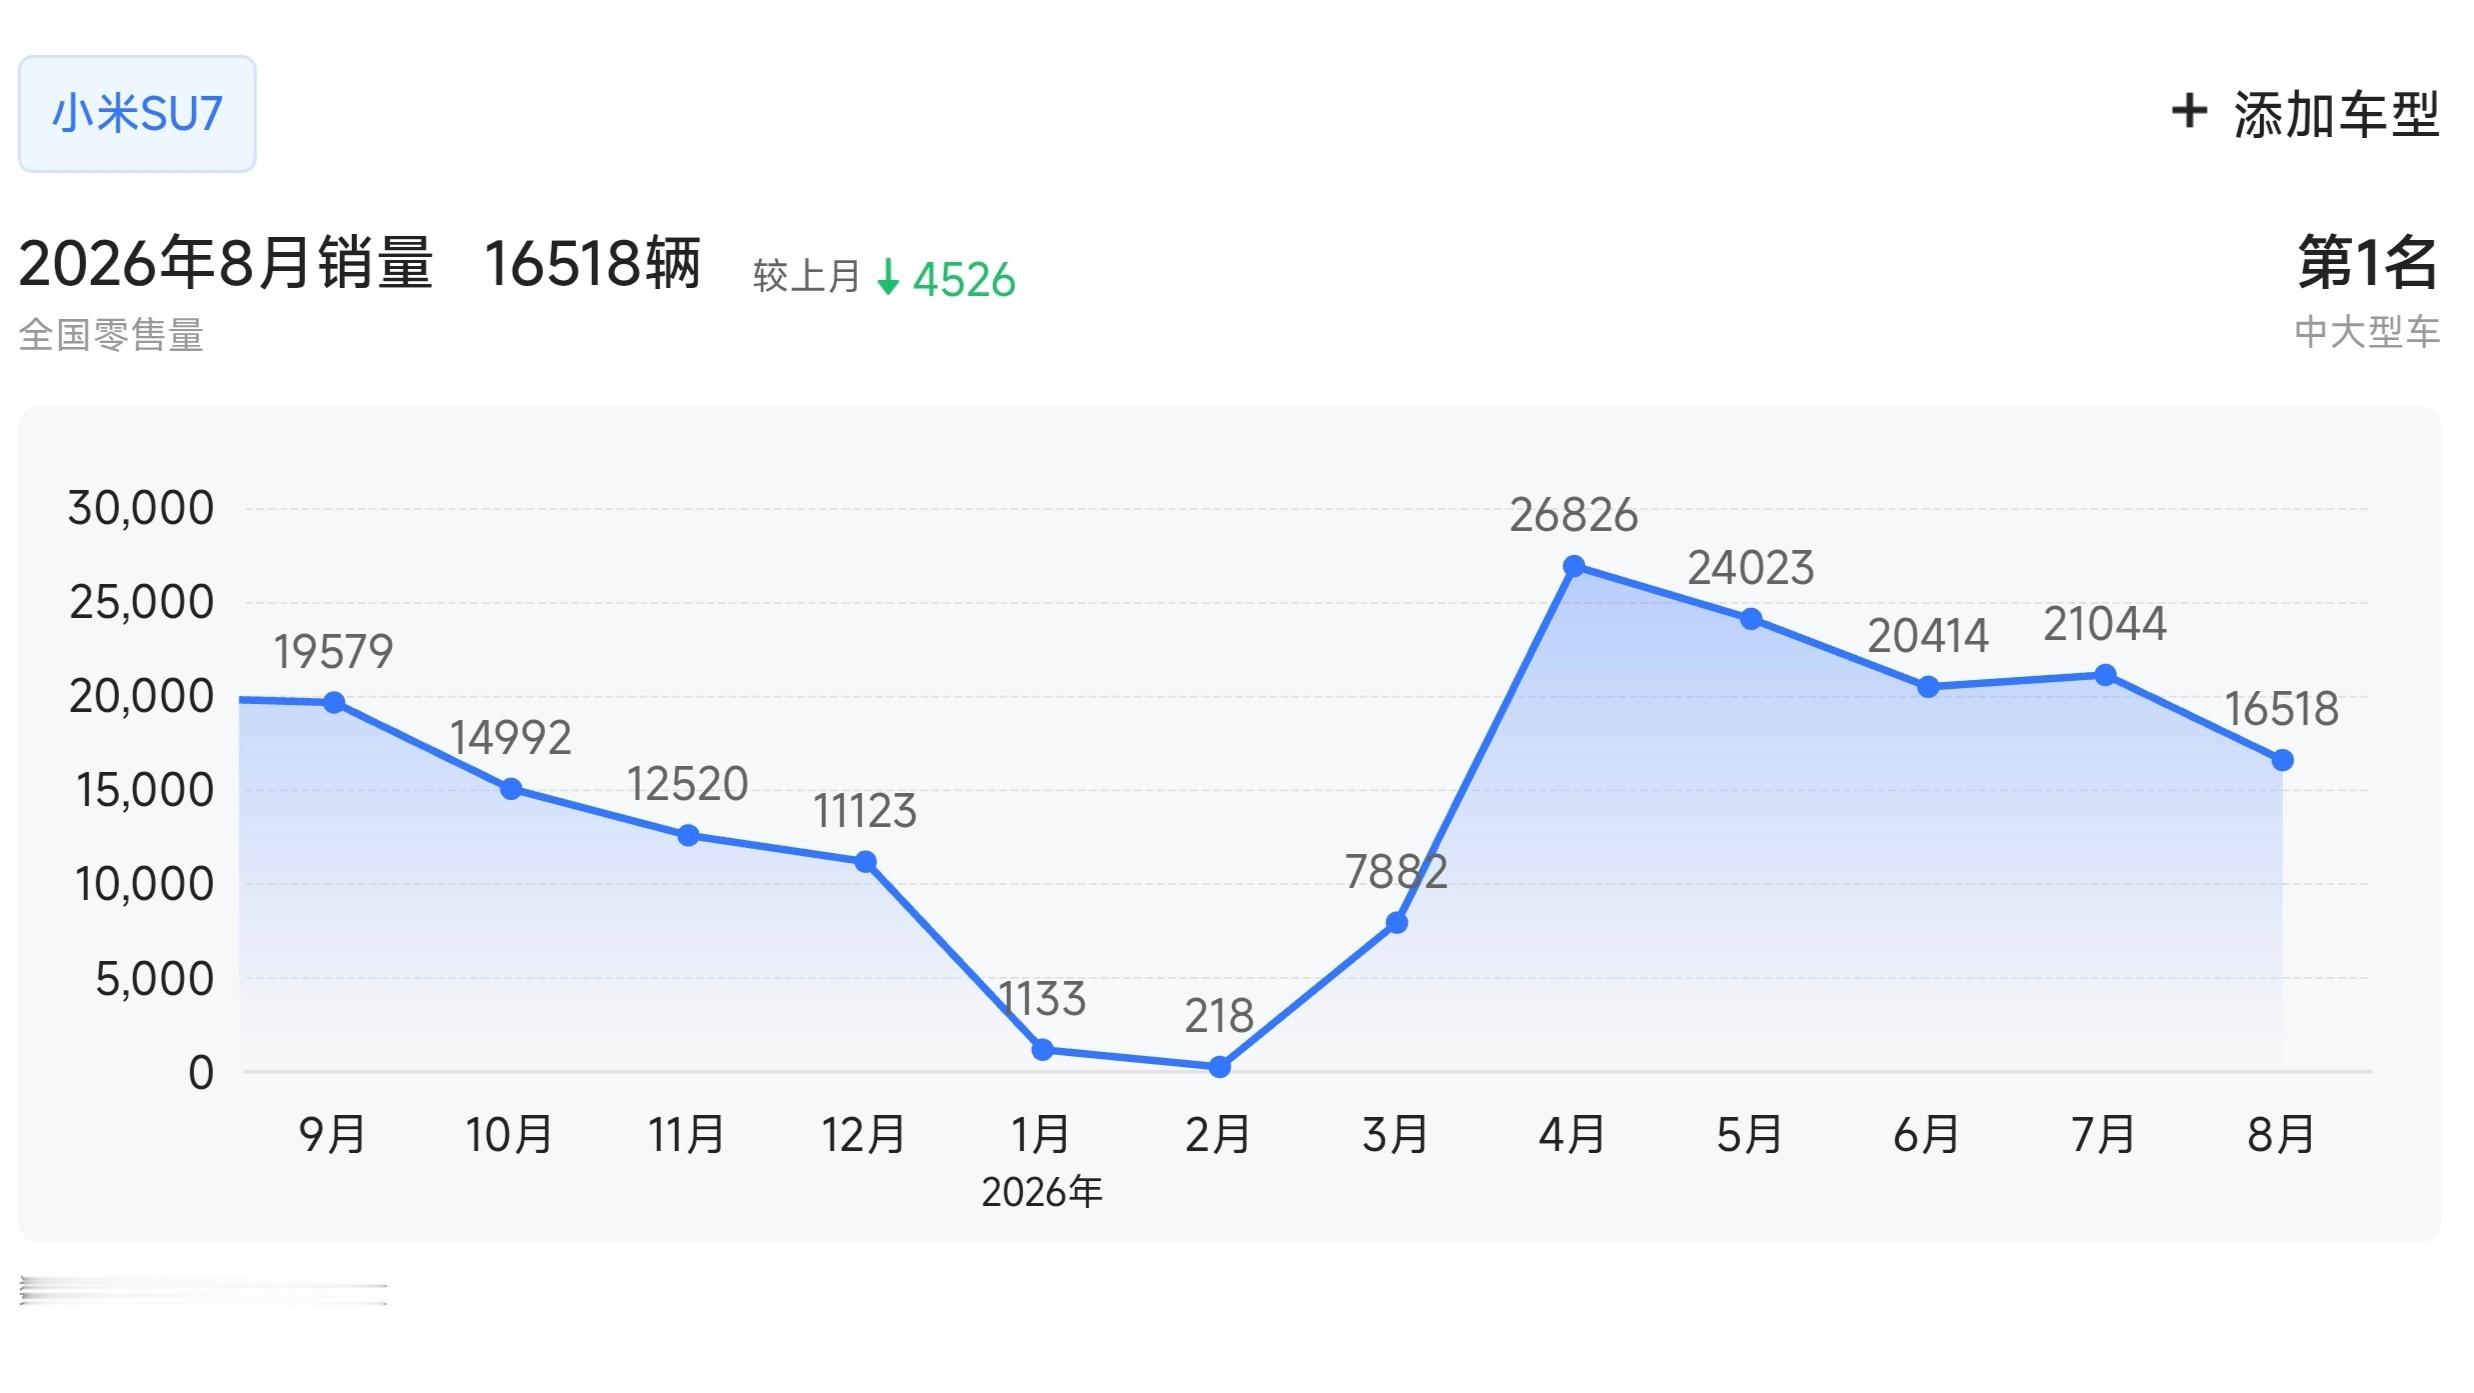Click the 24023 value label on chart

(x=1751, y=569)
